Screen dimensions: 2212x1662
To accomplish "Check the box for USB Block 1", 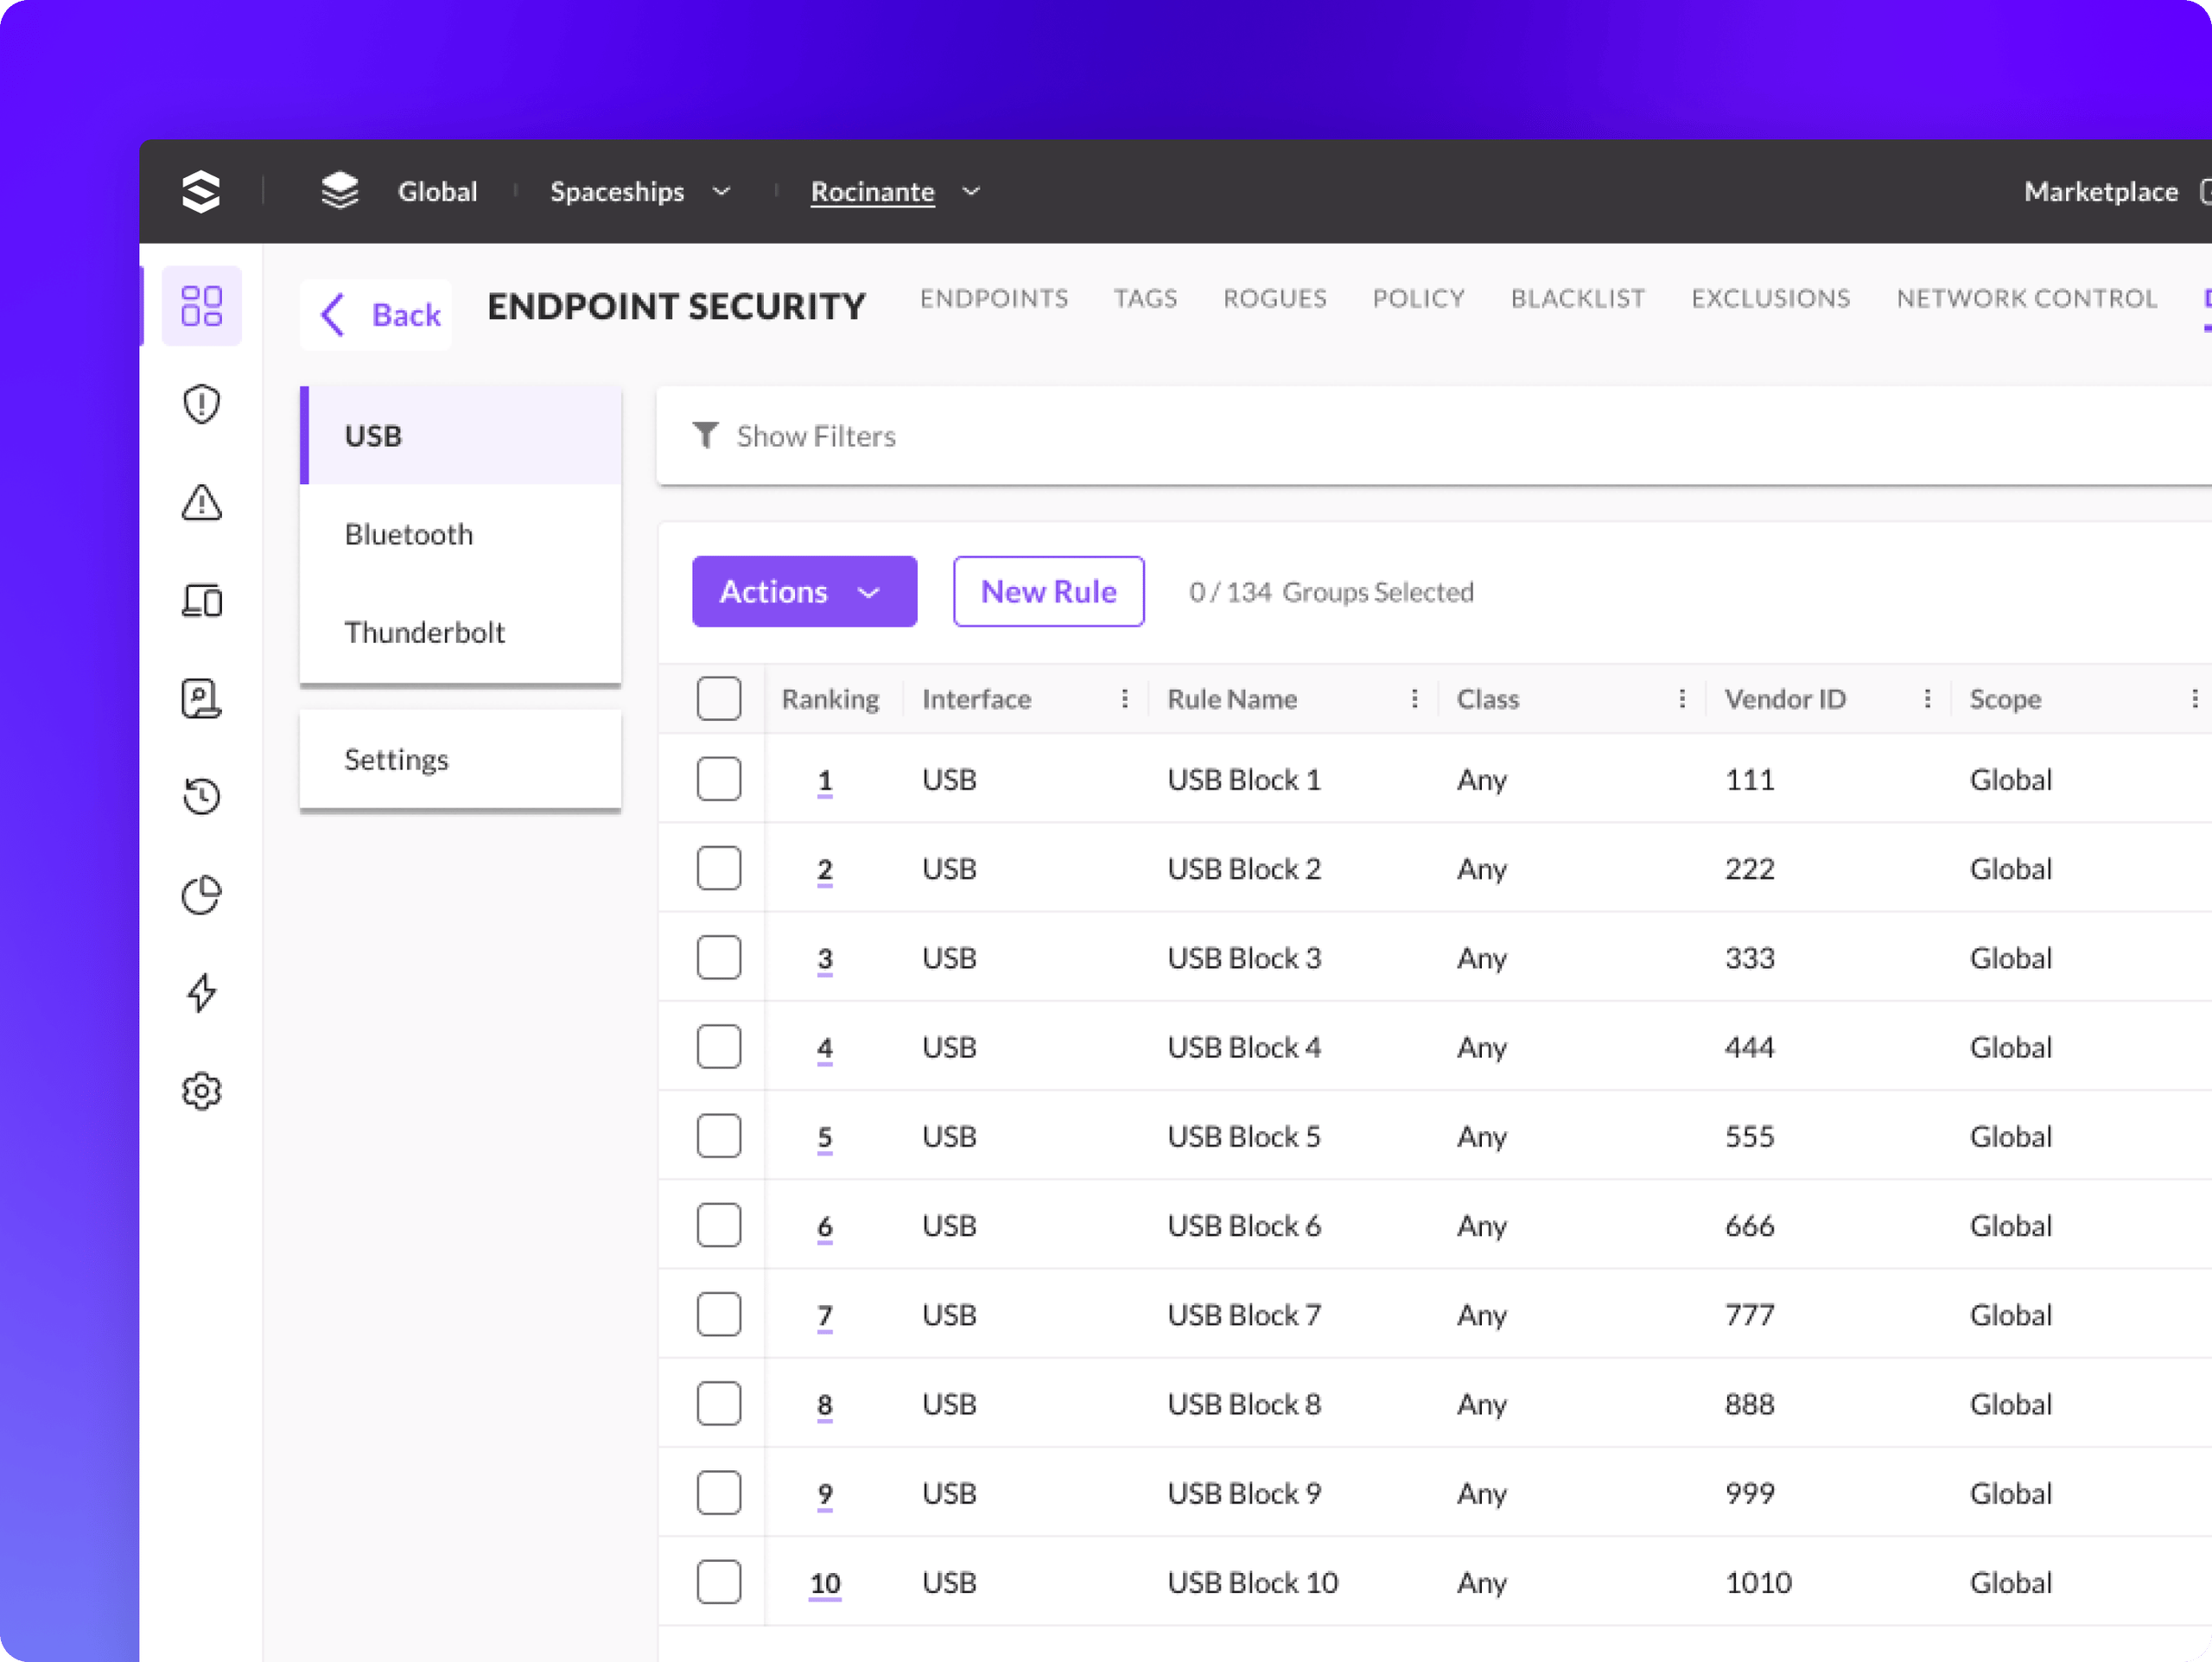I will point(719,779).
